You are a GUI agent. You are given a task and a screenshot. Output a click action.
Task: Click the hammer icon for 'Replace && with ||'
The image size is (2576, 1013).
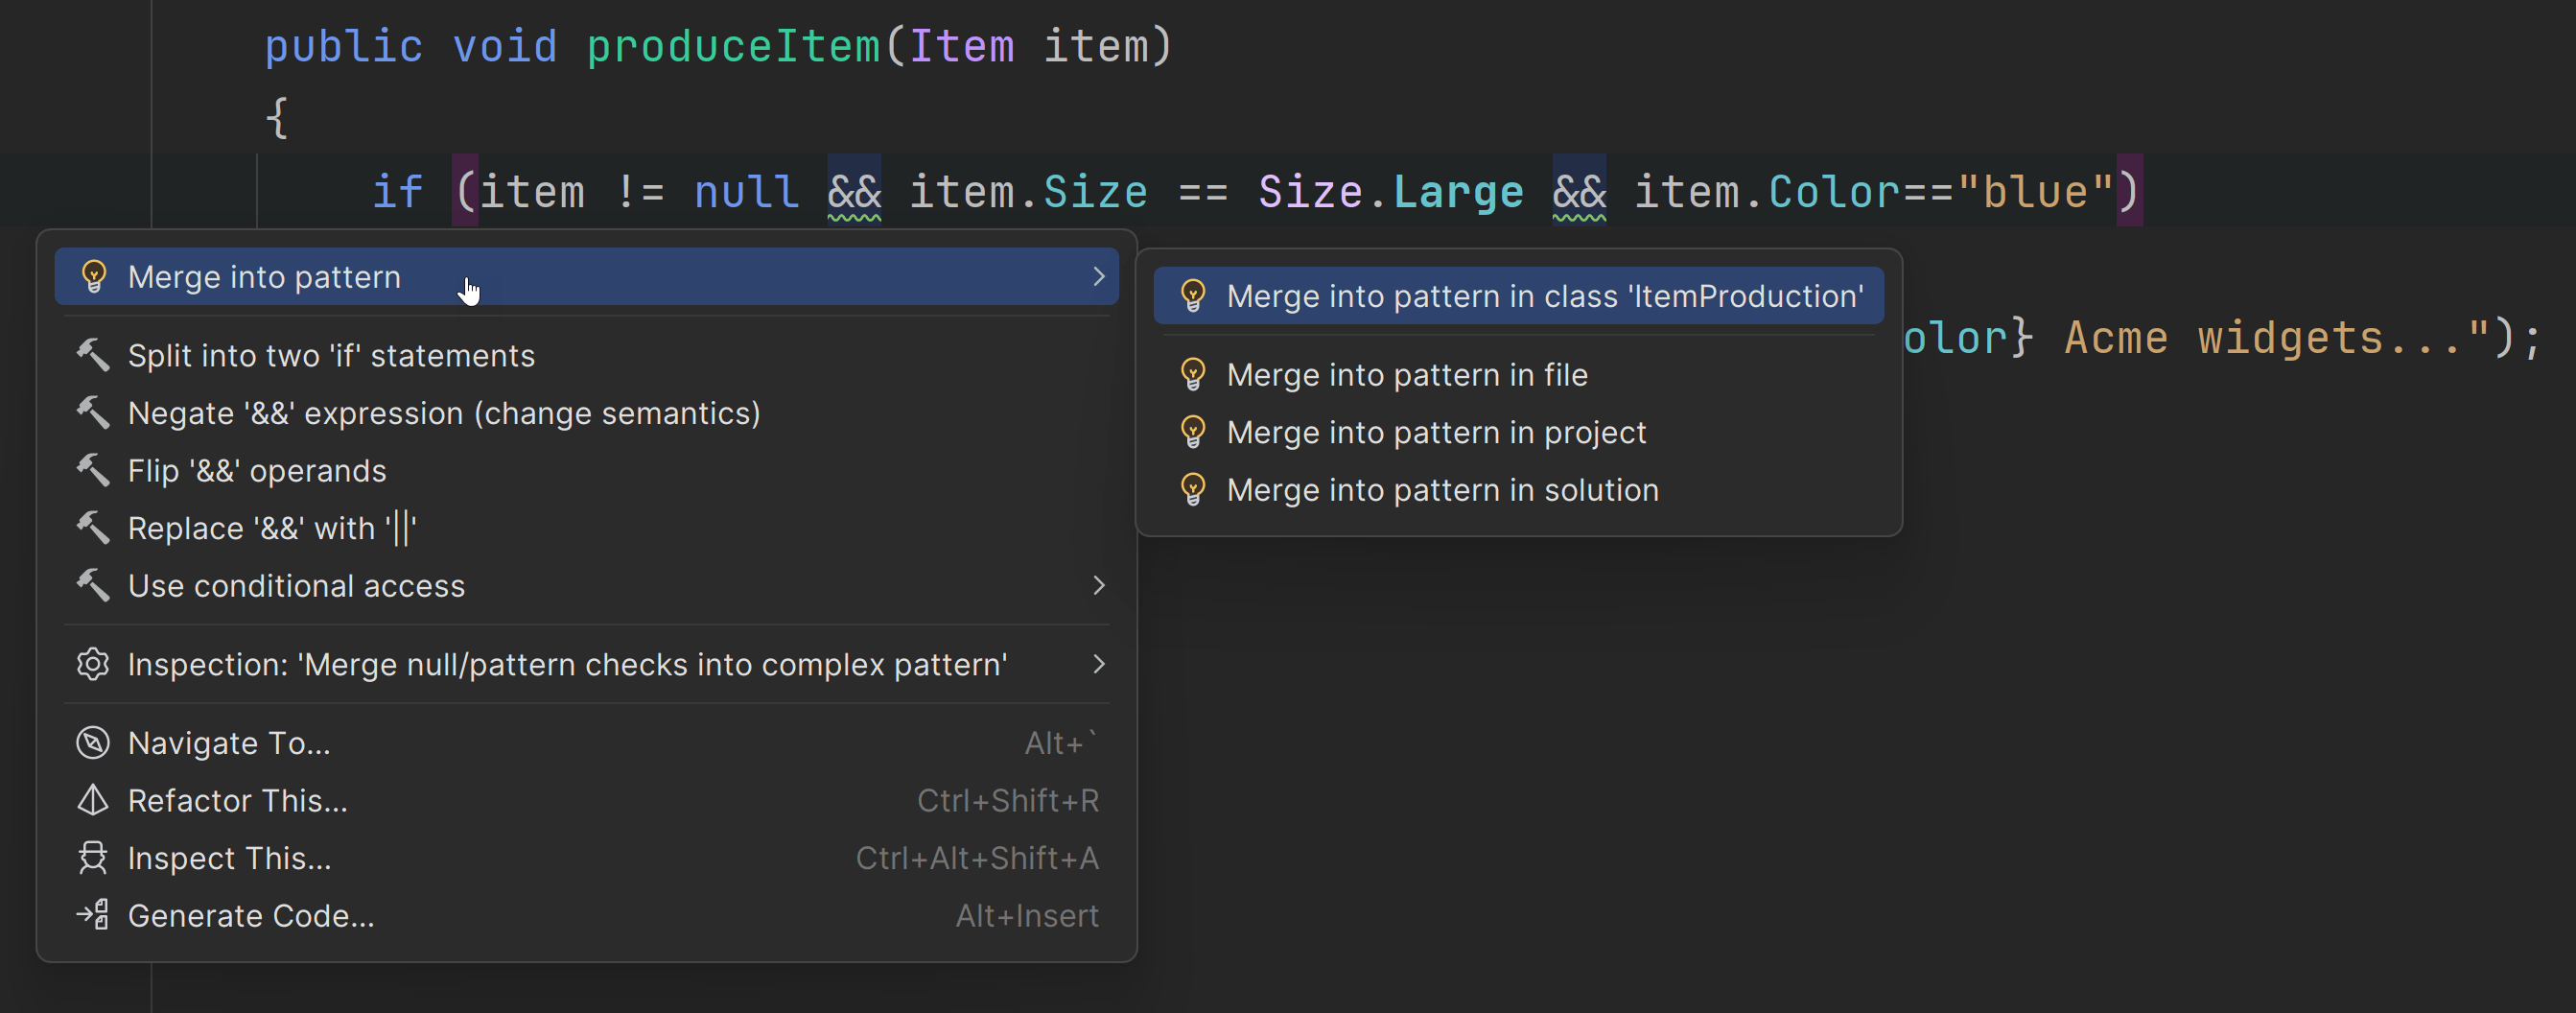tap(93, 528)
